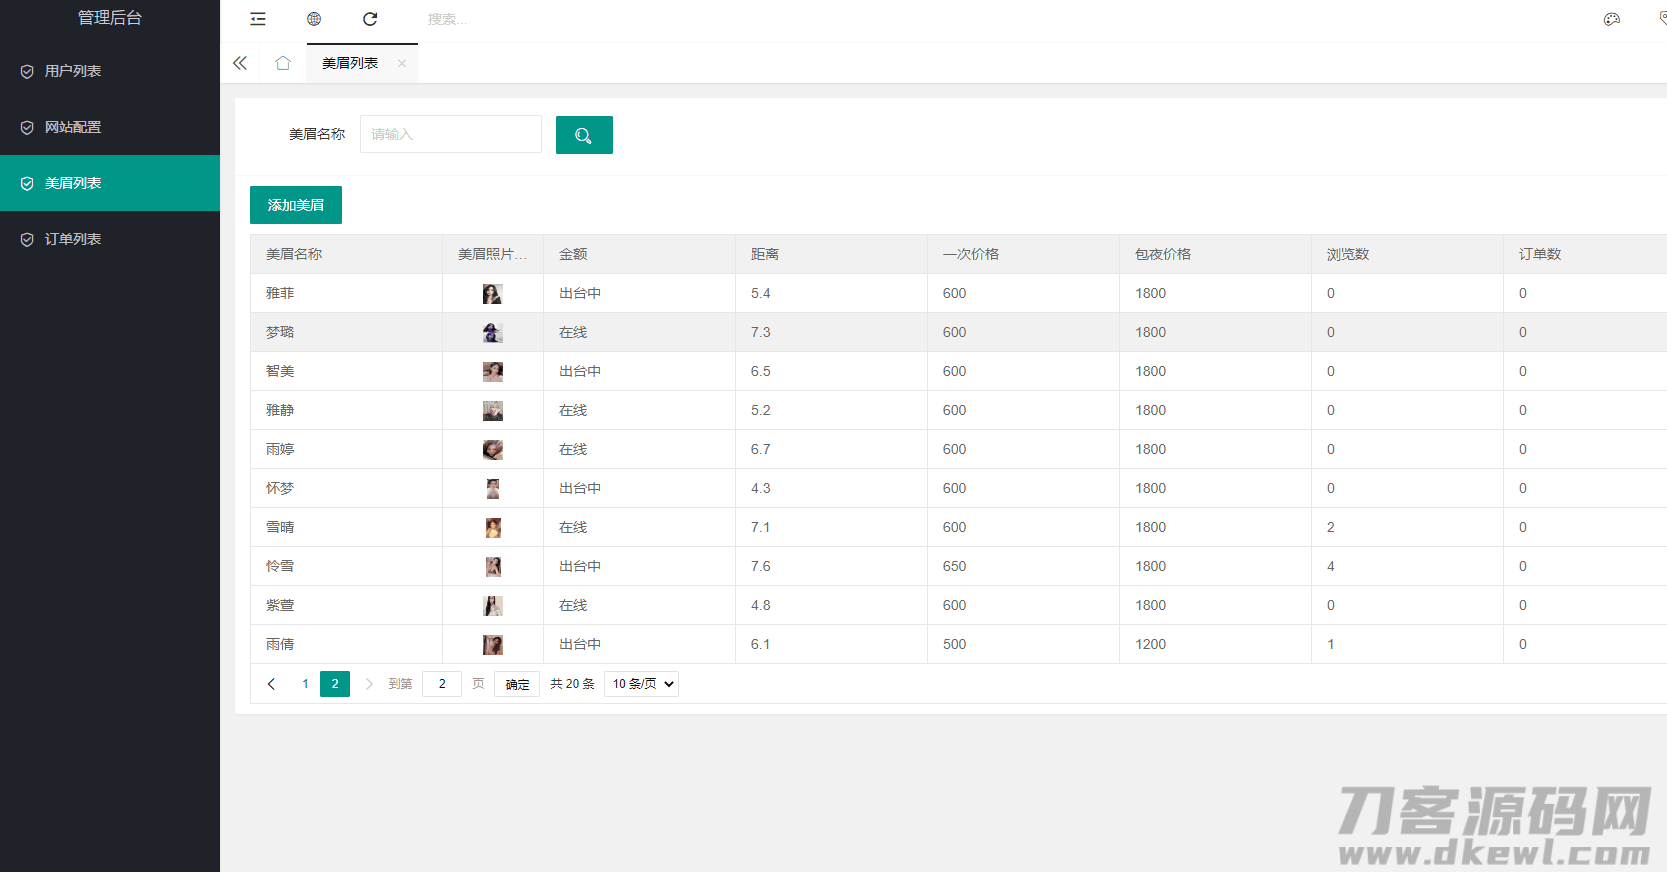Open the 10 条/页 page size dropdown
Screen dimensions: 1667x872
click(x=642, y=684)
